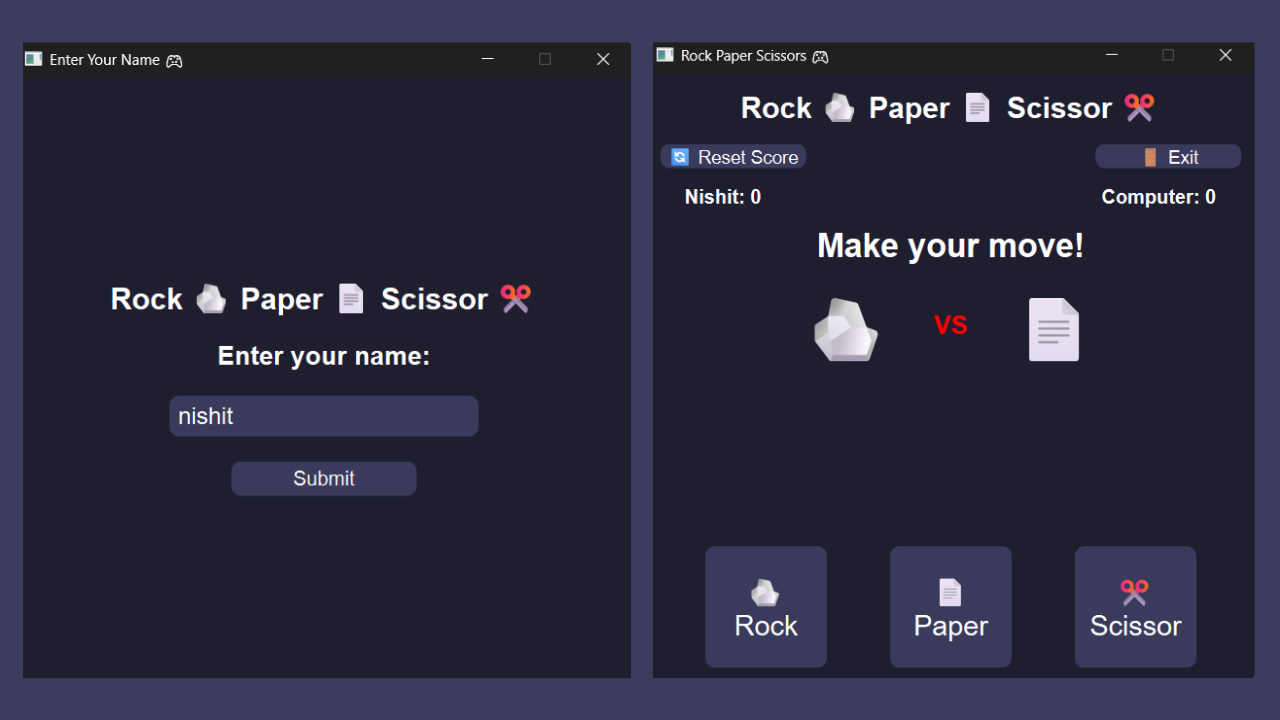The image size is (1280, 720).
Task: Click the Nishit: 0 score label
Action: [x=722, y=197]
